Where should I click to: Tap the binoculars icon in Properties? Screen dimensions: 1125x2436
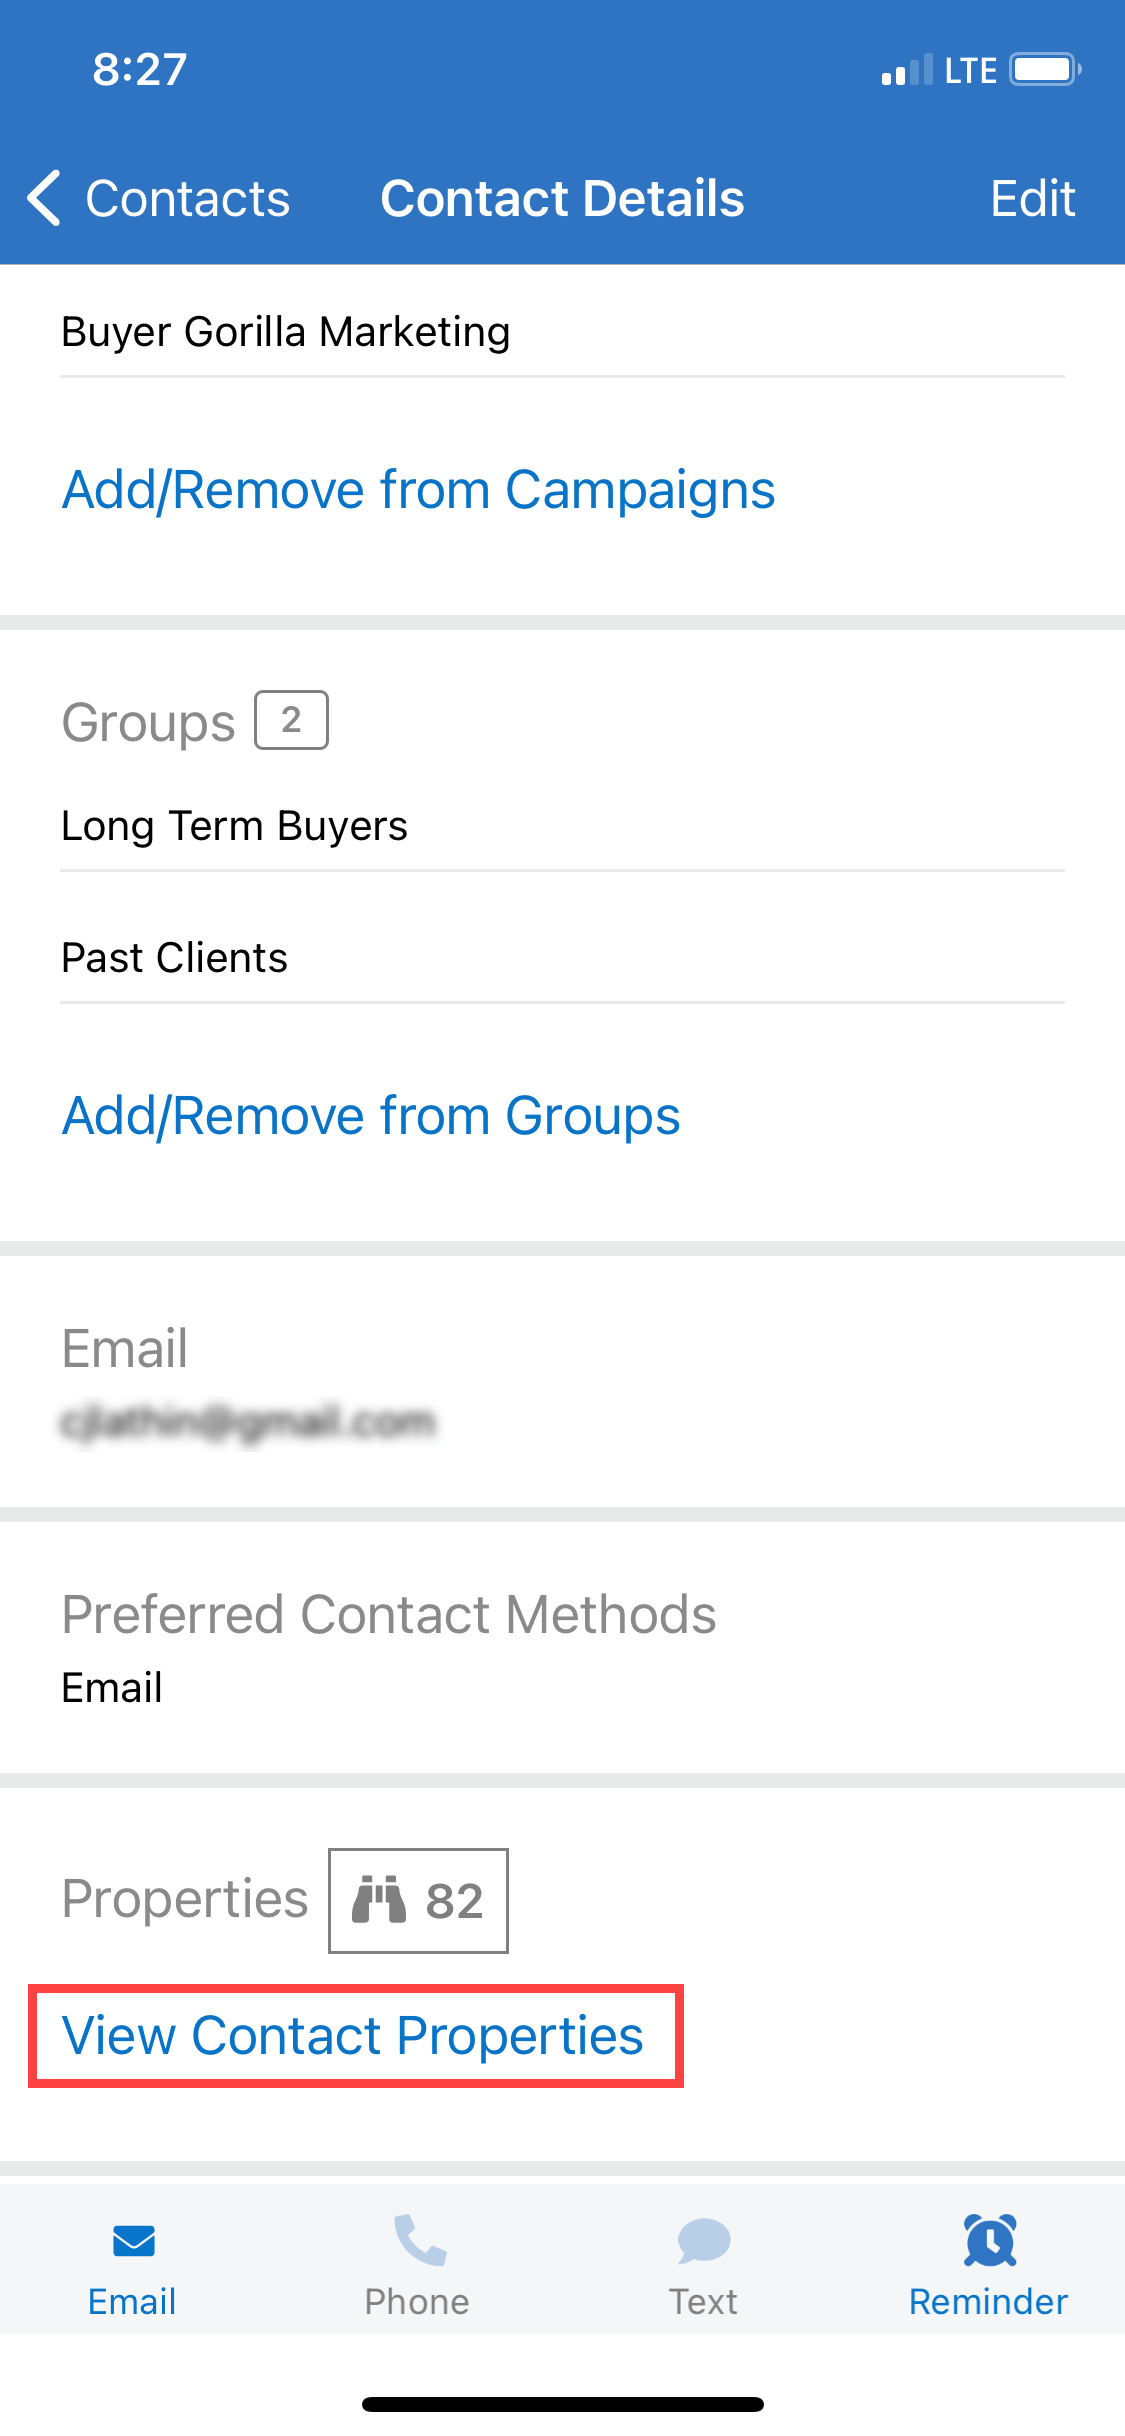click(379, 1900)
